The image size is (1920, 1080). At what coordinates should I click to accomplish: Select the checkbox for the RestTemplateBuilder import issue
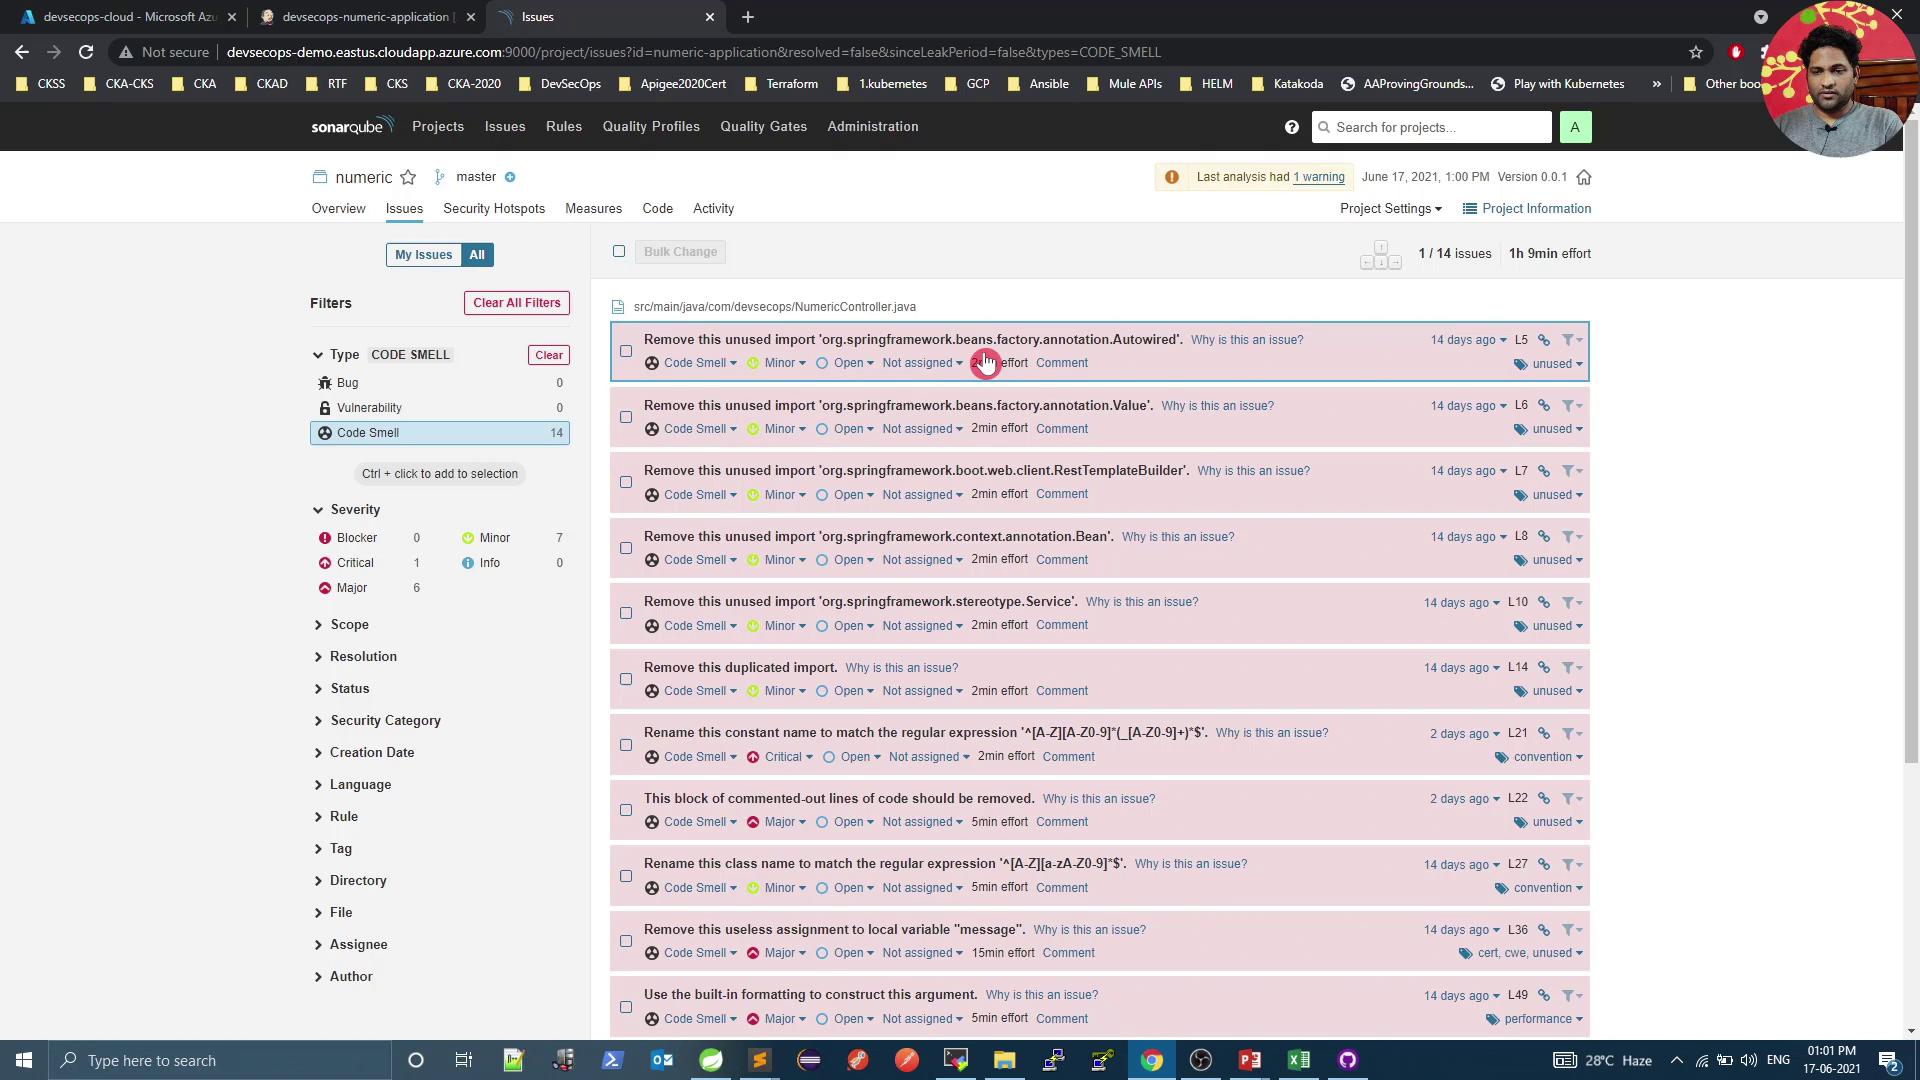tap(626, 482)
